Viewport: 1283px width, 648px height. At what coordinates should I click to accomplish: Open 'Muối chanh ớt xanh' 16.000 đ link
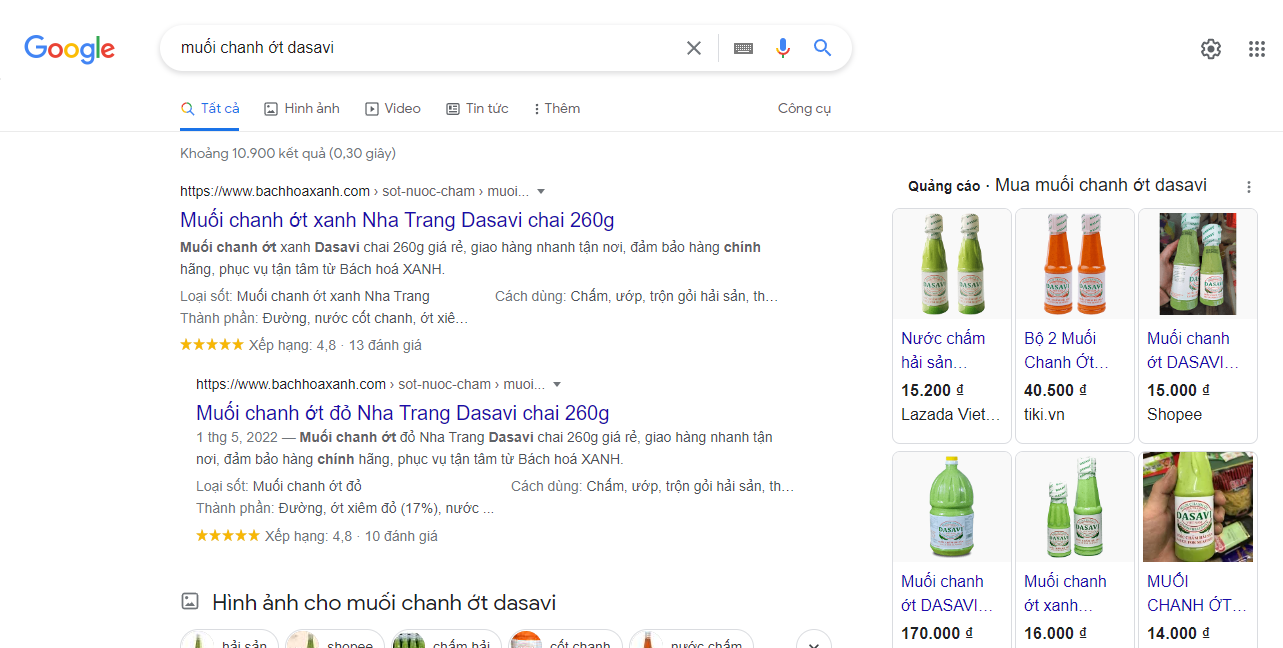tap(1065, 593)
